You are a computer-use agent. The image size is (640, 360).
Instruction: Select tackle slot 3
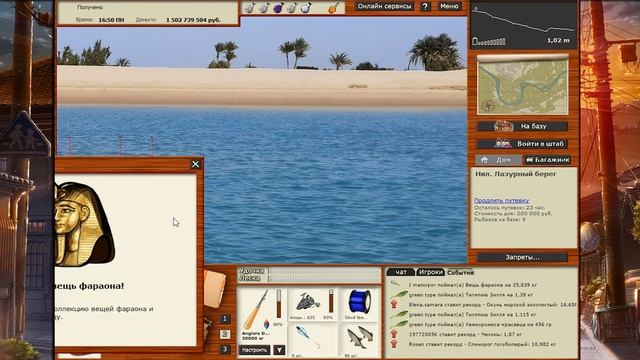pos(224,349)
